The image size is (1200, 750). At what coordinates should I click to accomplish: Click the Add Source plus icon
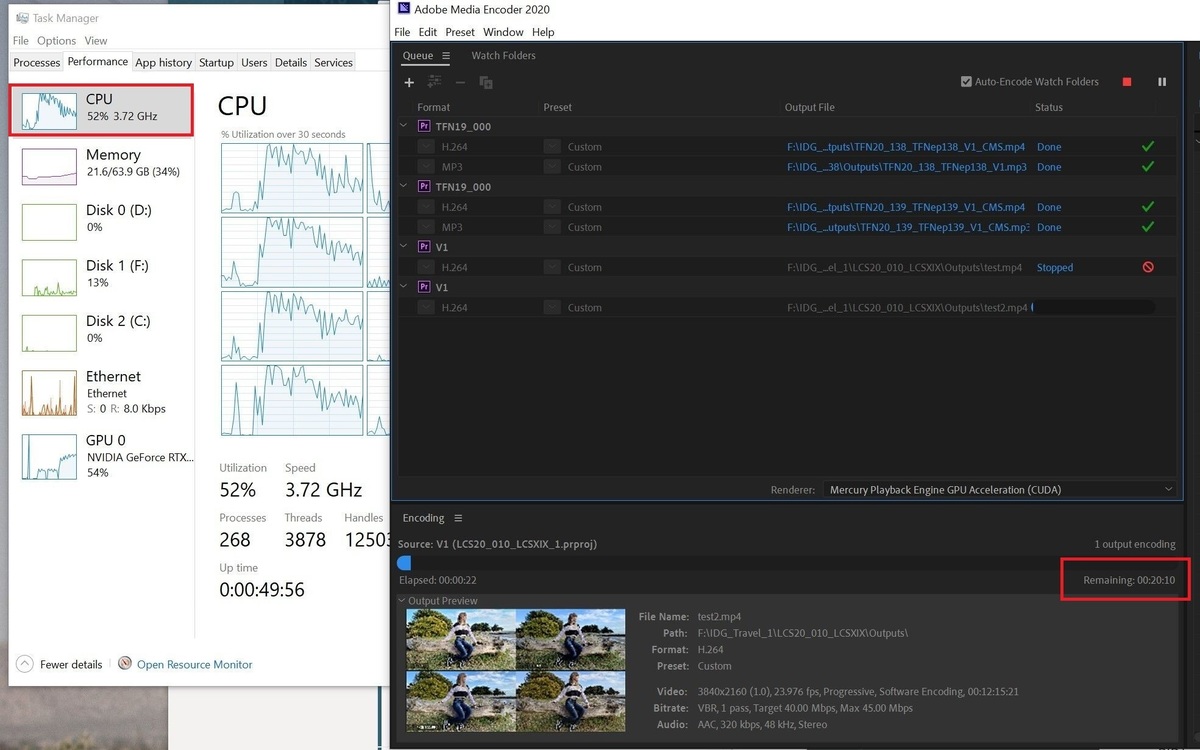tap(409, 82)
